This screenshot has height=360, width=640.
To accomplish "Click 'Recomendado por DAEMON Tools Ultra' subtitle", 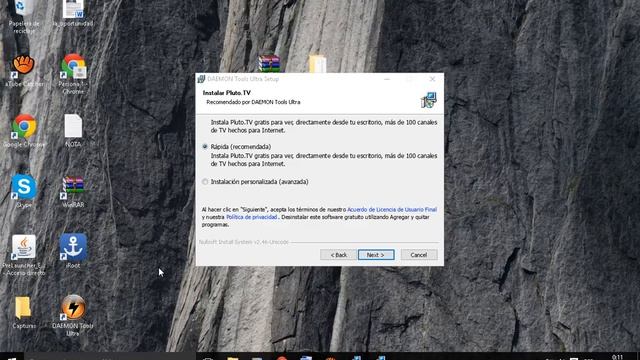I will tap(253, 102).
